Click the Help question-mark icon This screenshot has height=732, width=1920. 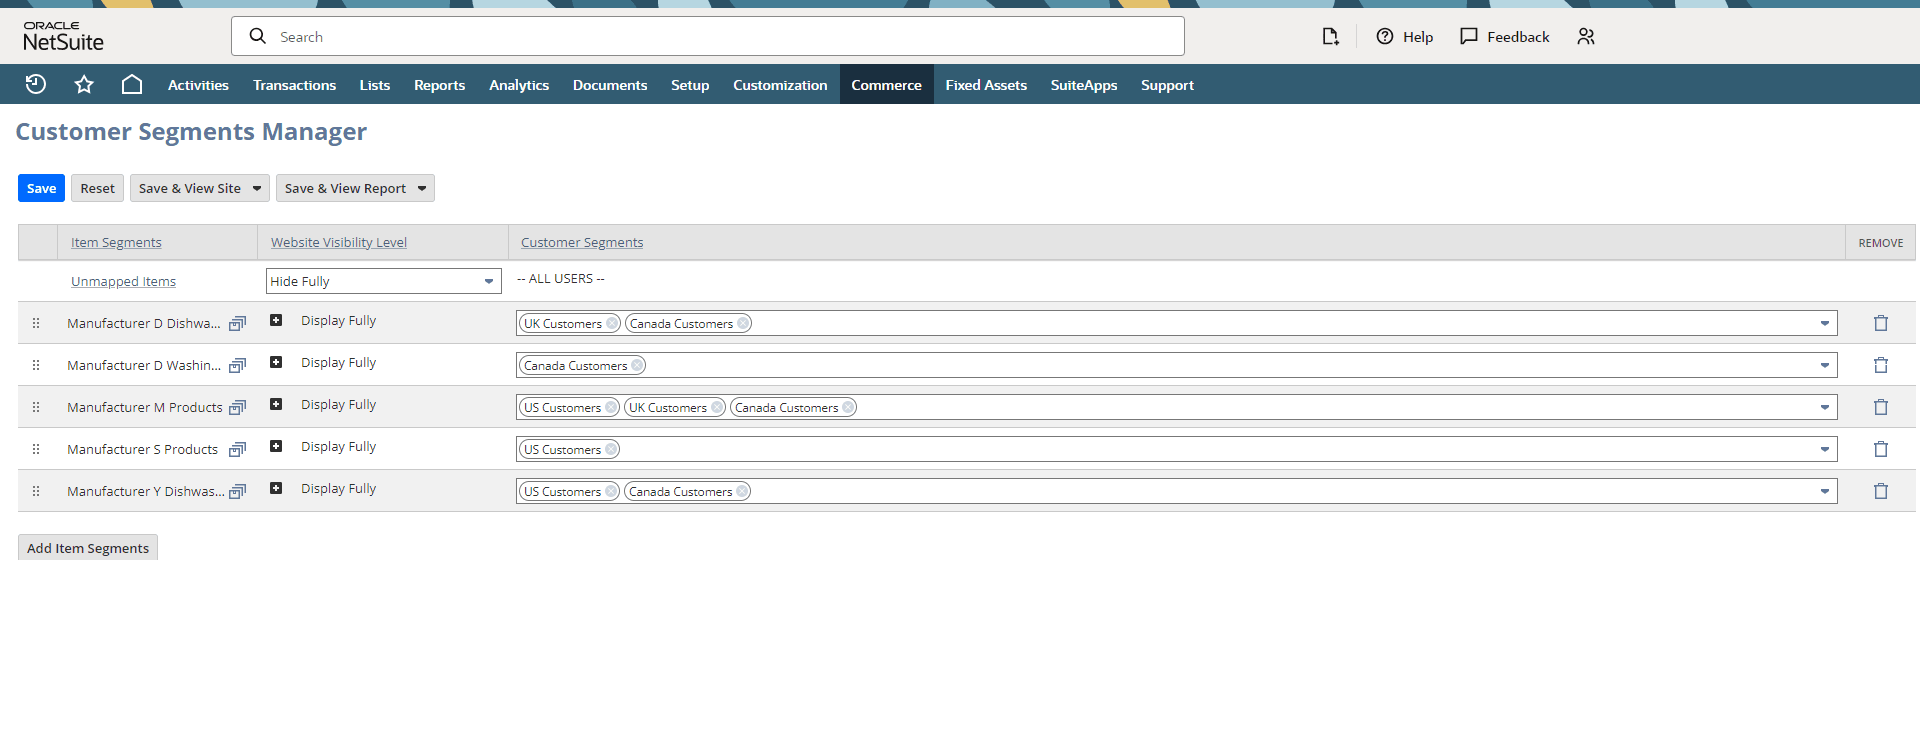point(1385,36)
